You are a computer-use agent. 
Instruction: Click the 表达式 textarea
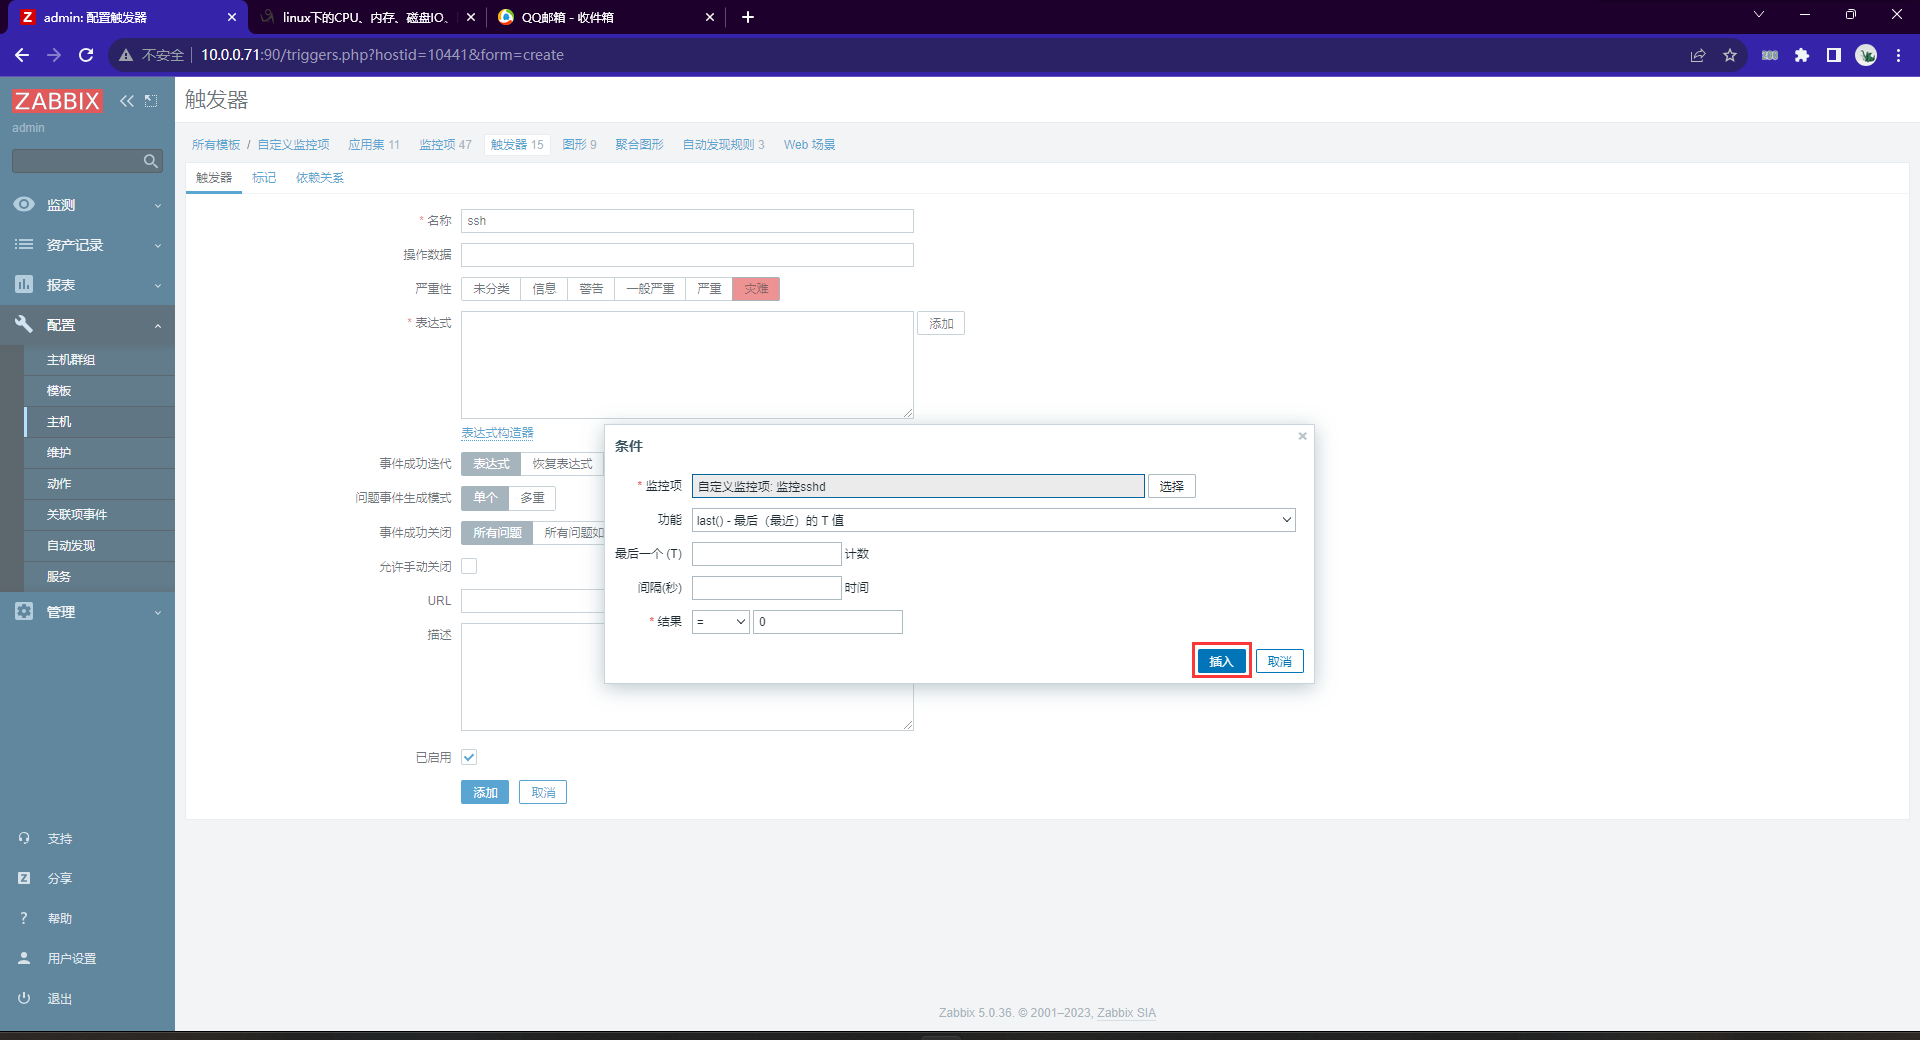point(687,365)
